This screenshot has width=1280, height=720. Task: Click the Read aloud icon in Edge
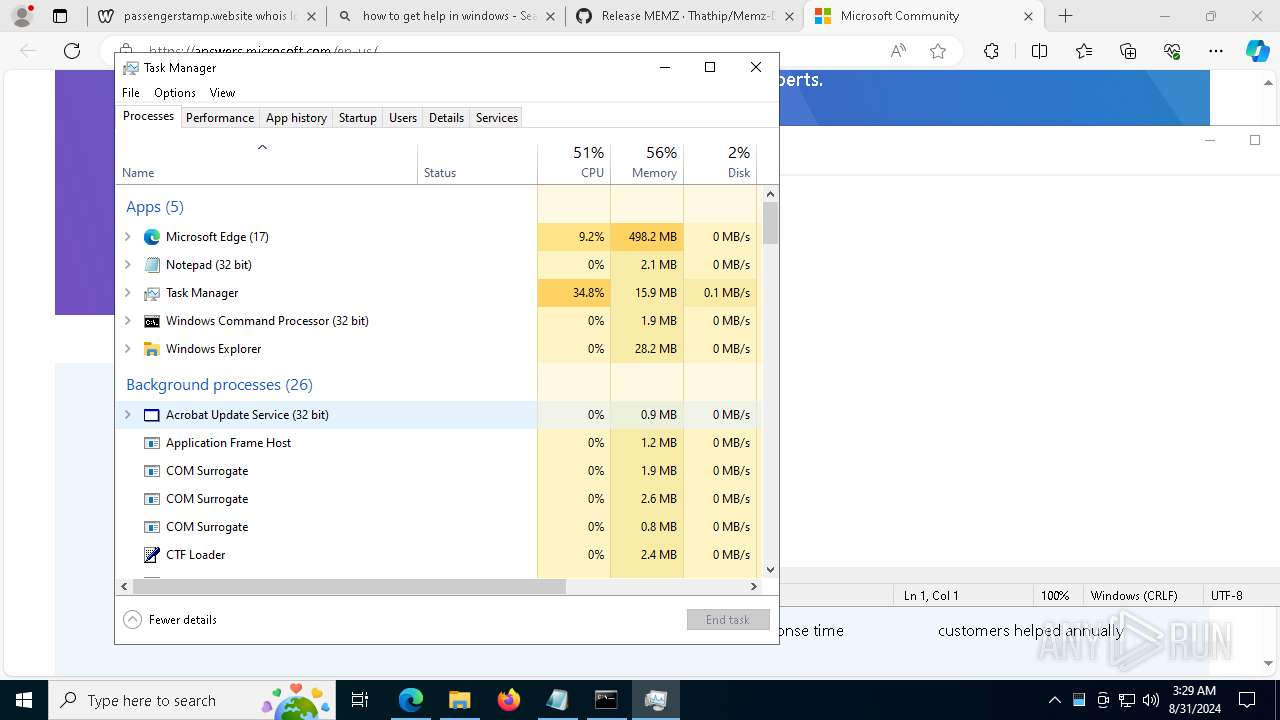coord(898,51)
